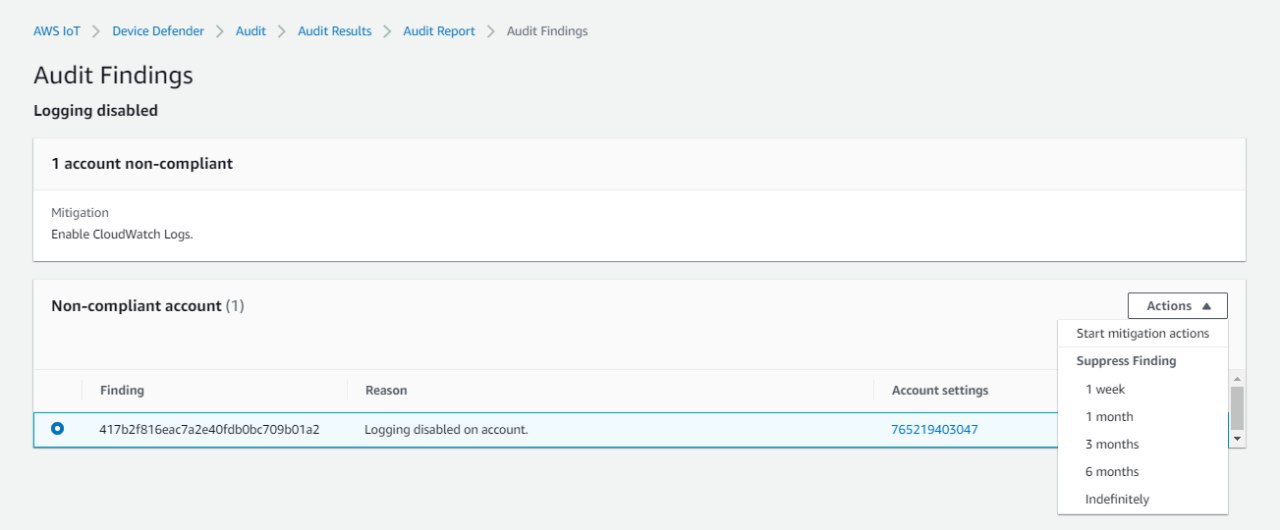Suppress finding for 6 months
Viewport: 1280px width, 530px height.
tap(1112, 472)
